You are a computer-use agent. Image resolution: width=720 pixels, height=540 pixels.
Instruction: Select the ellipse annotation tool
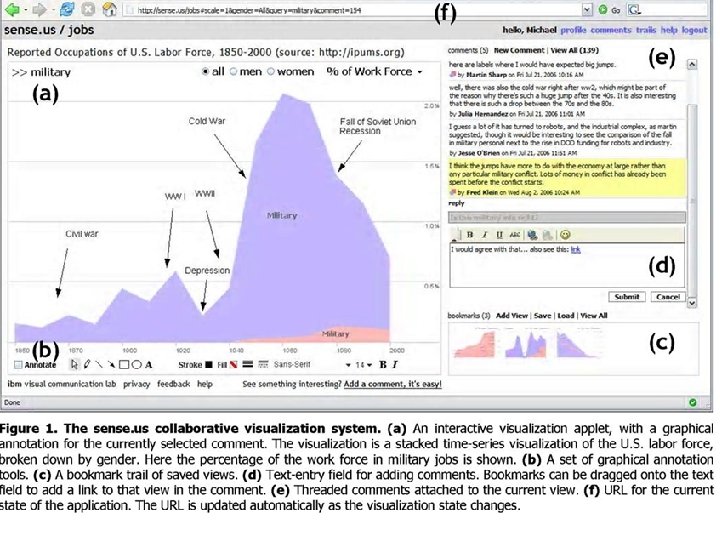(x=136, y=365)
